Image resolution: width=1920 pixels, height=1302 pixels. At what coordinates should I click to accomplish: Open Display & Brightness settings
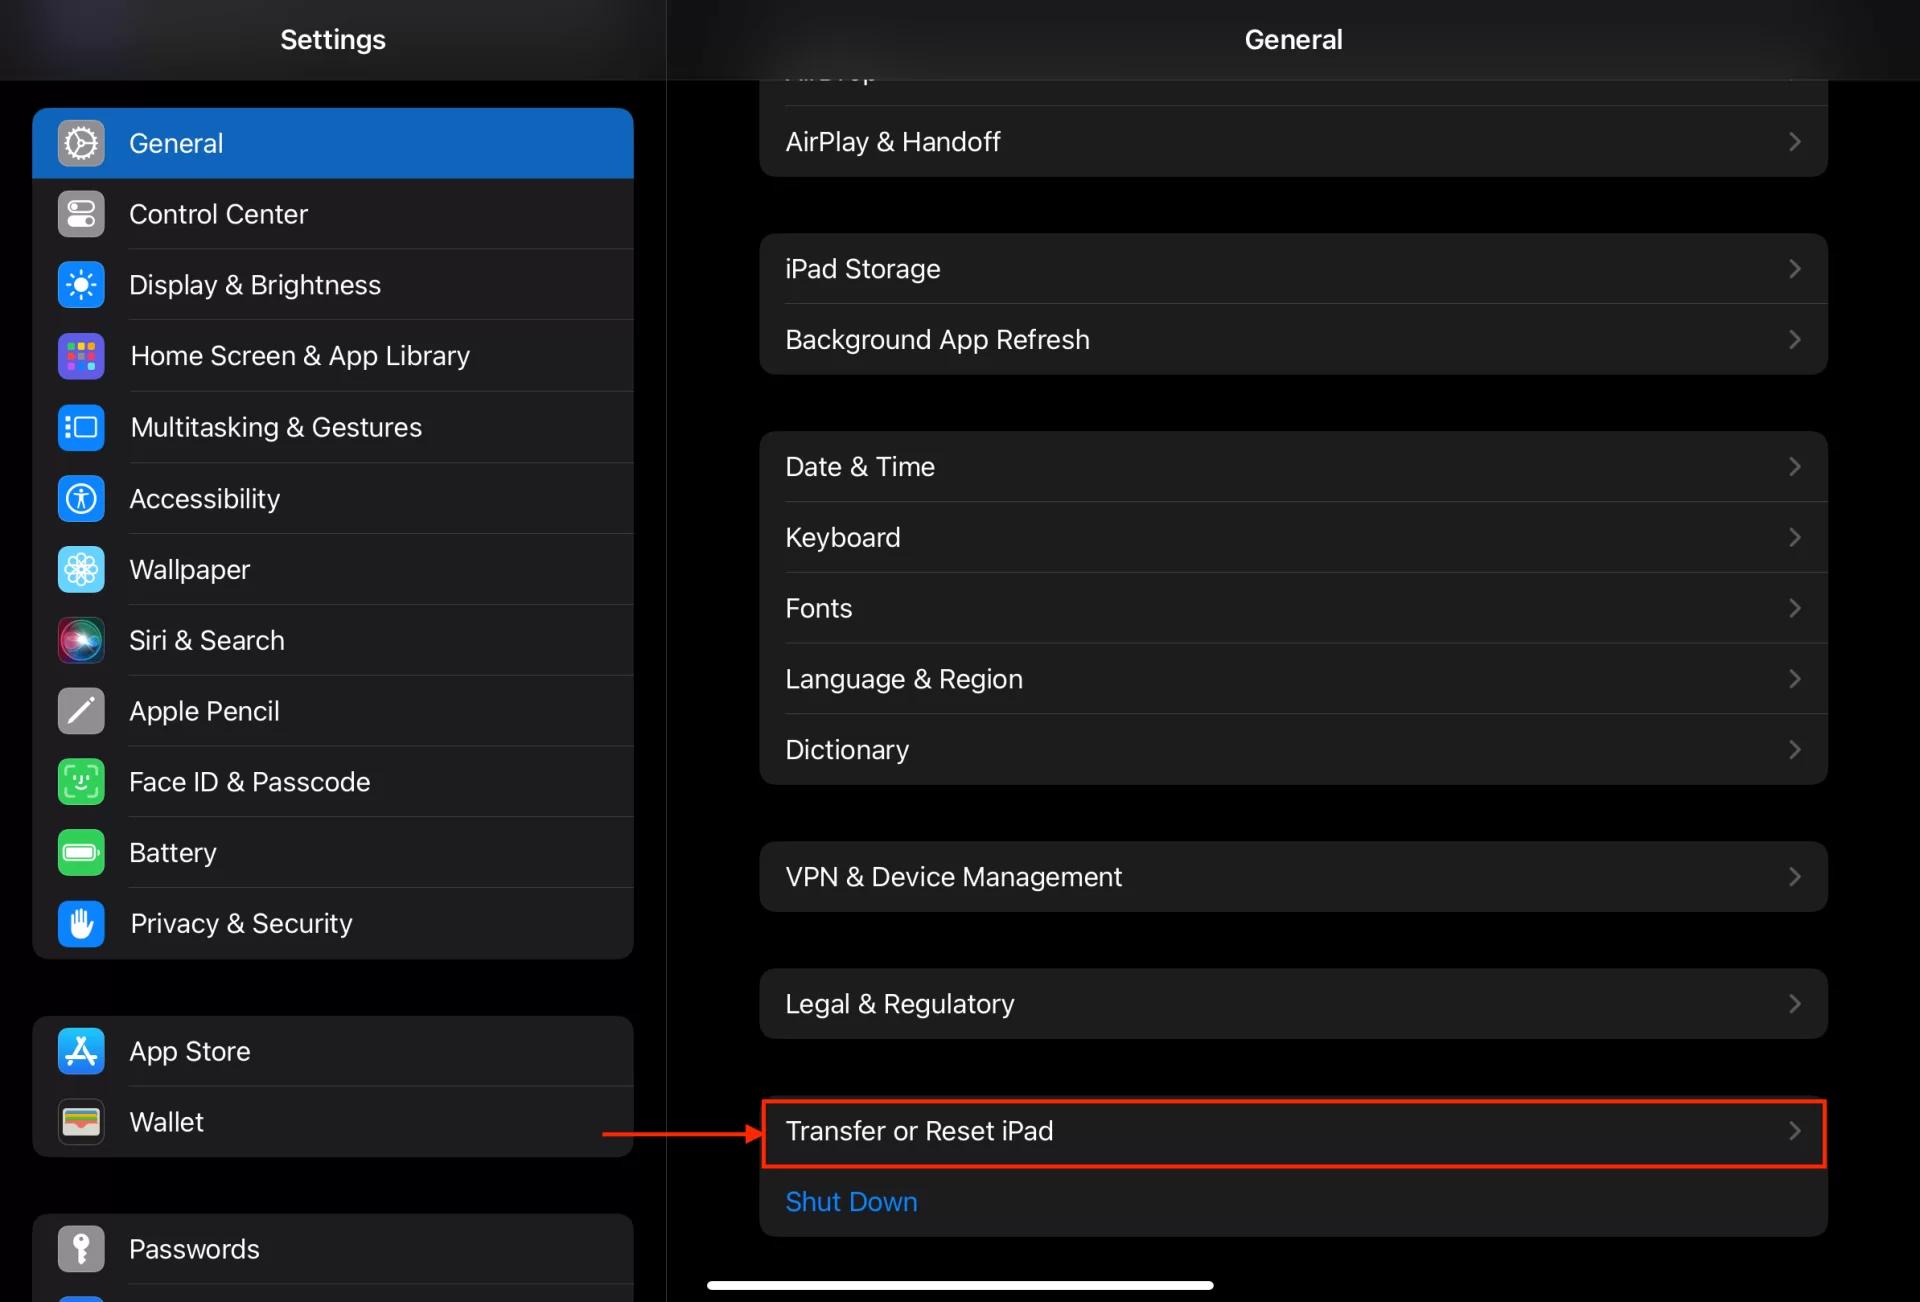point(333,285)
